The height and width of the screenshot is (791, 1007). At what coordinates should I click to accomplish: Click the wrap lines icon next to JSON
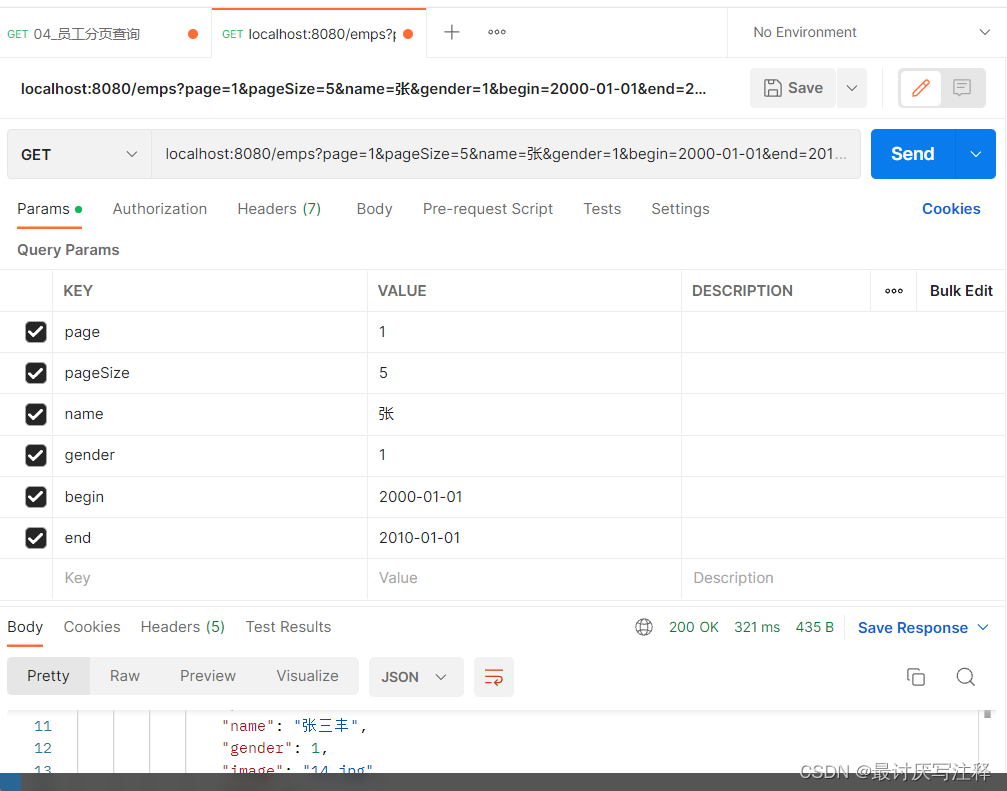494,677
